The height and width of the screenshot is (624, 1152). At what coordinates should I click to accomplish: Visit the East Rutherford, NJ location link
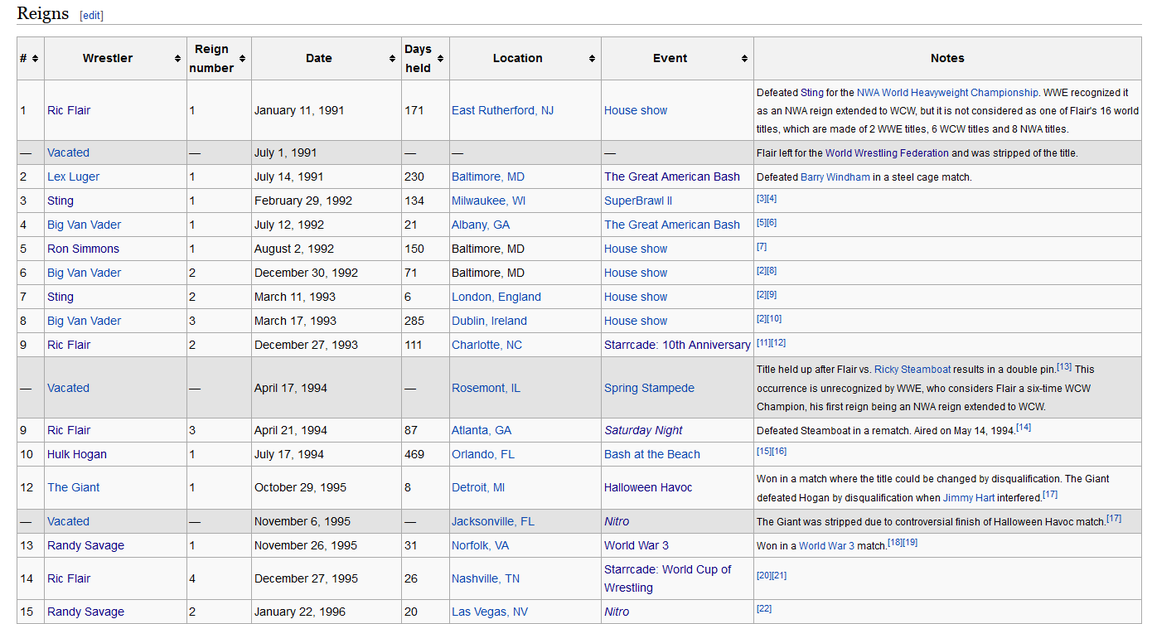click(503, 110)
